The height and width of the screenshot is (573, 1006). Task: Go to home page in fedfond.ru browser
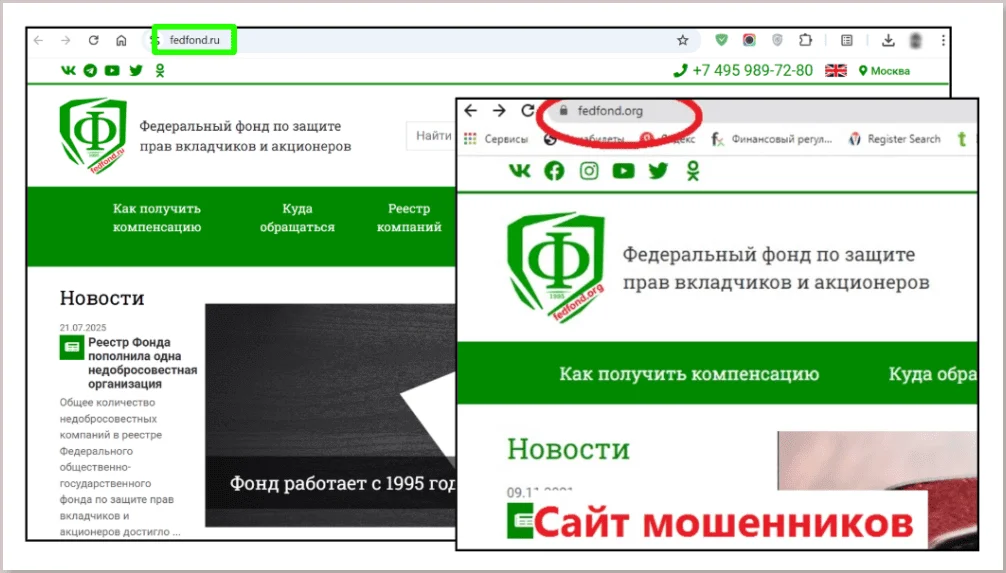coord(121,40)
